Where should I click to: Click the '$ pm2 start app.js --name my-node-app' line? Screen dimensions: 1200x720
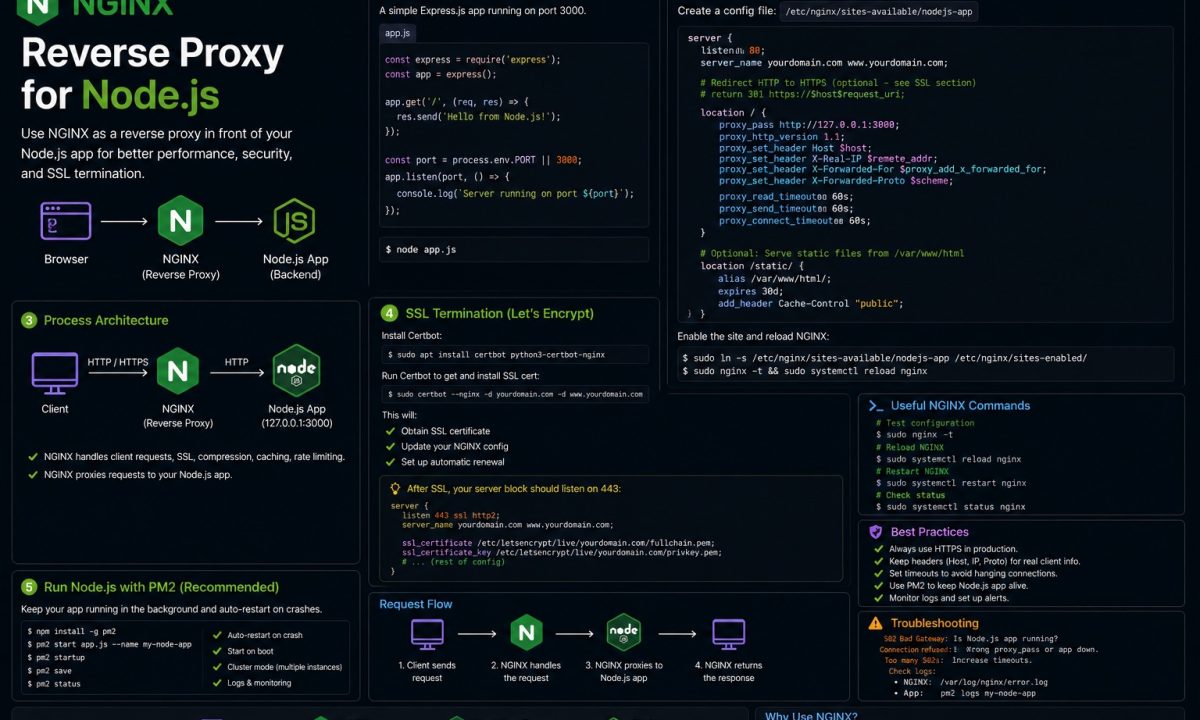coord(109,645)
